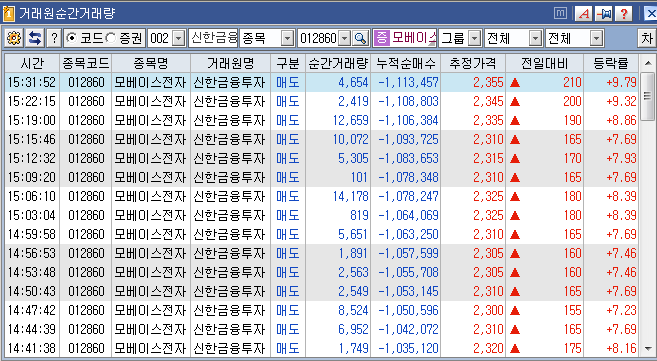Click the scrollbar up arrow

(x=648, y=63)
